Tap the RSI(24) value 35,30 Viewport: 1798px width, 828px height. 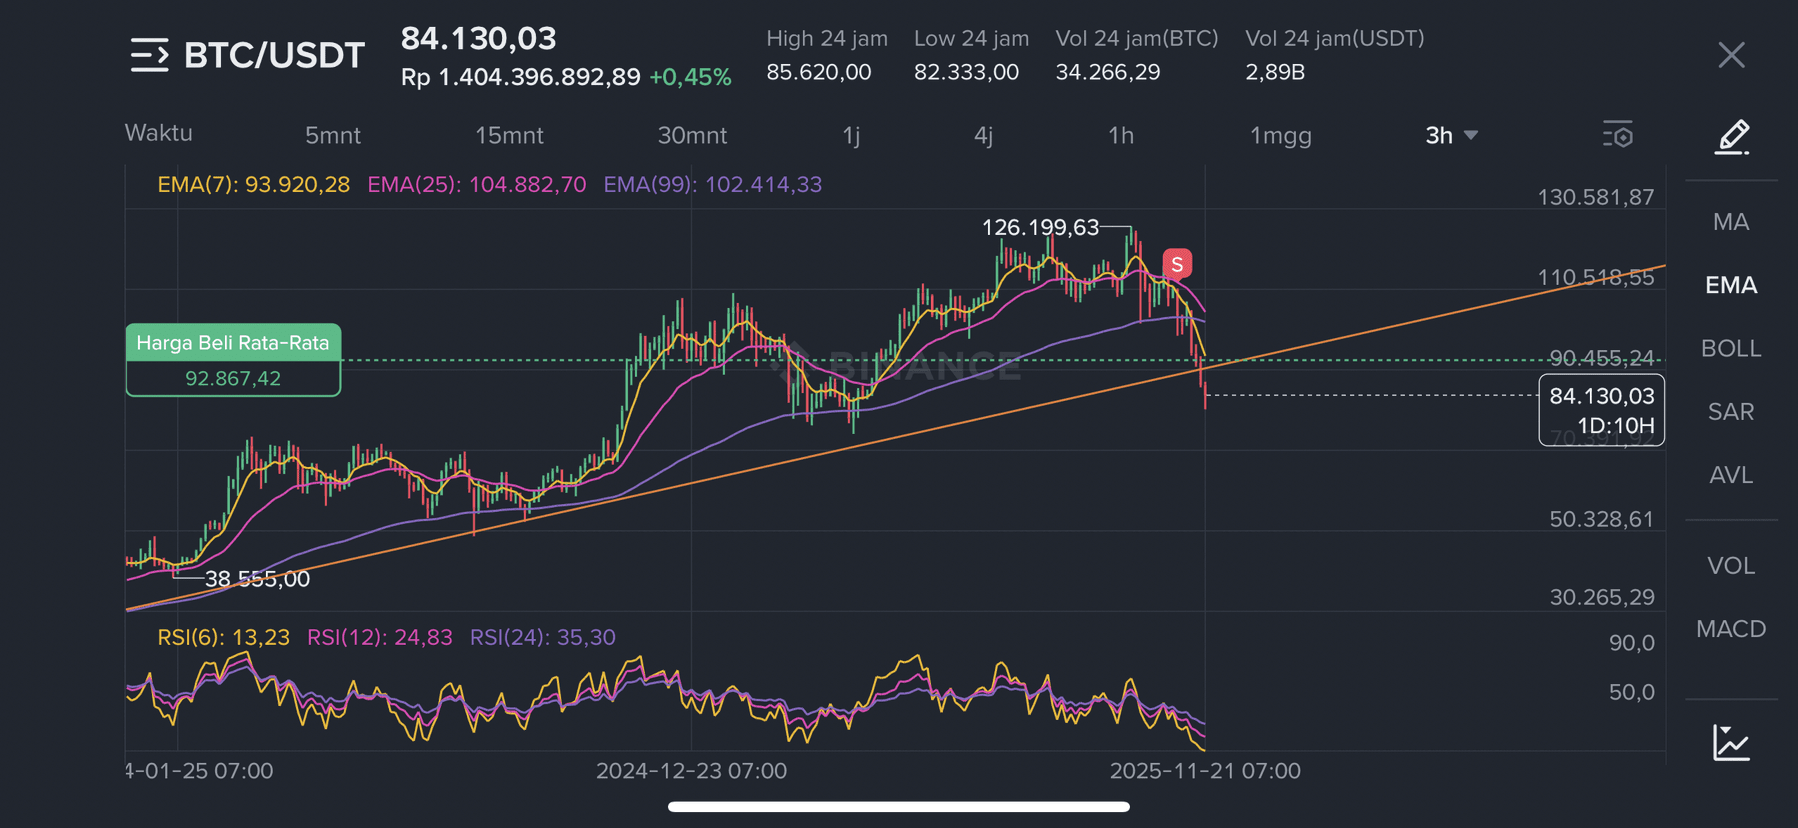(x=585, y=638)
